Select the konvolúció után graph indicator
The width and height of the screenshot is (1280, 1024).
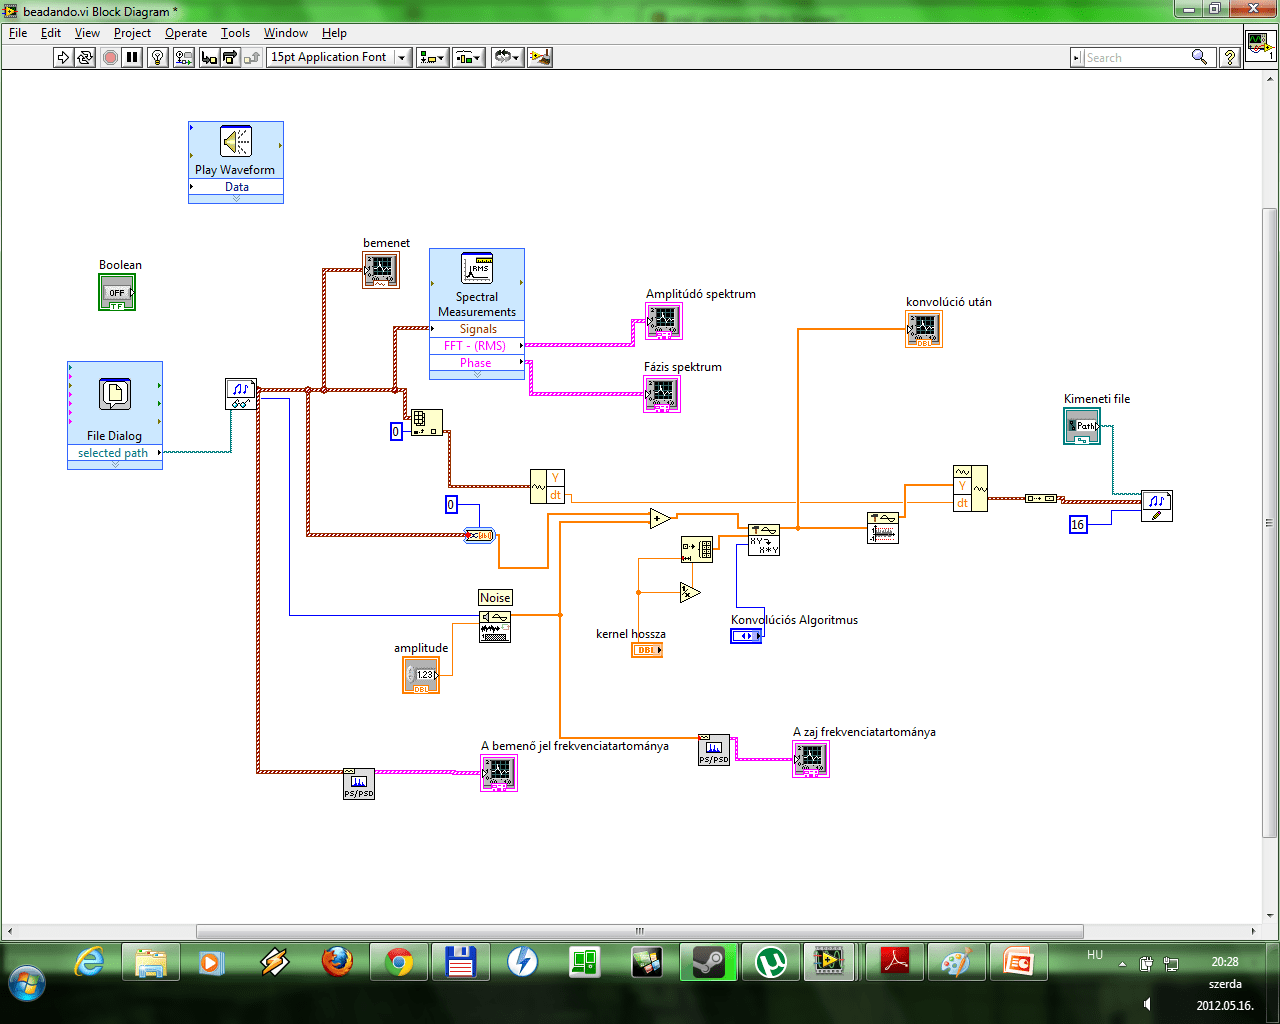click(x=924, y=329)
